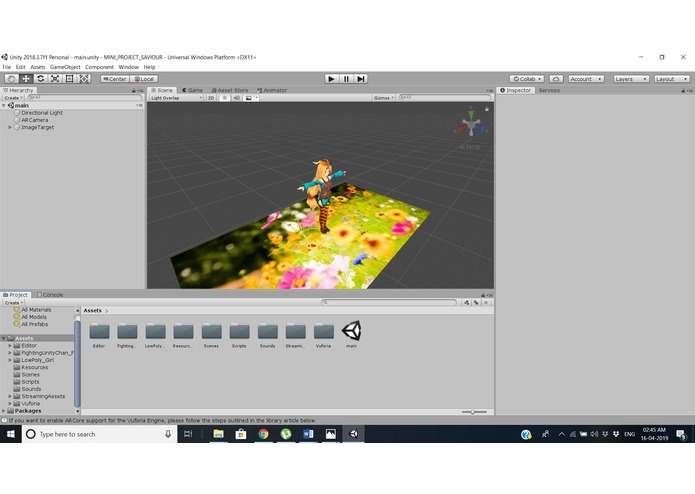Switch to the Animator tab
This screenshot has height=494, width=695.
[x=272, y=90]
